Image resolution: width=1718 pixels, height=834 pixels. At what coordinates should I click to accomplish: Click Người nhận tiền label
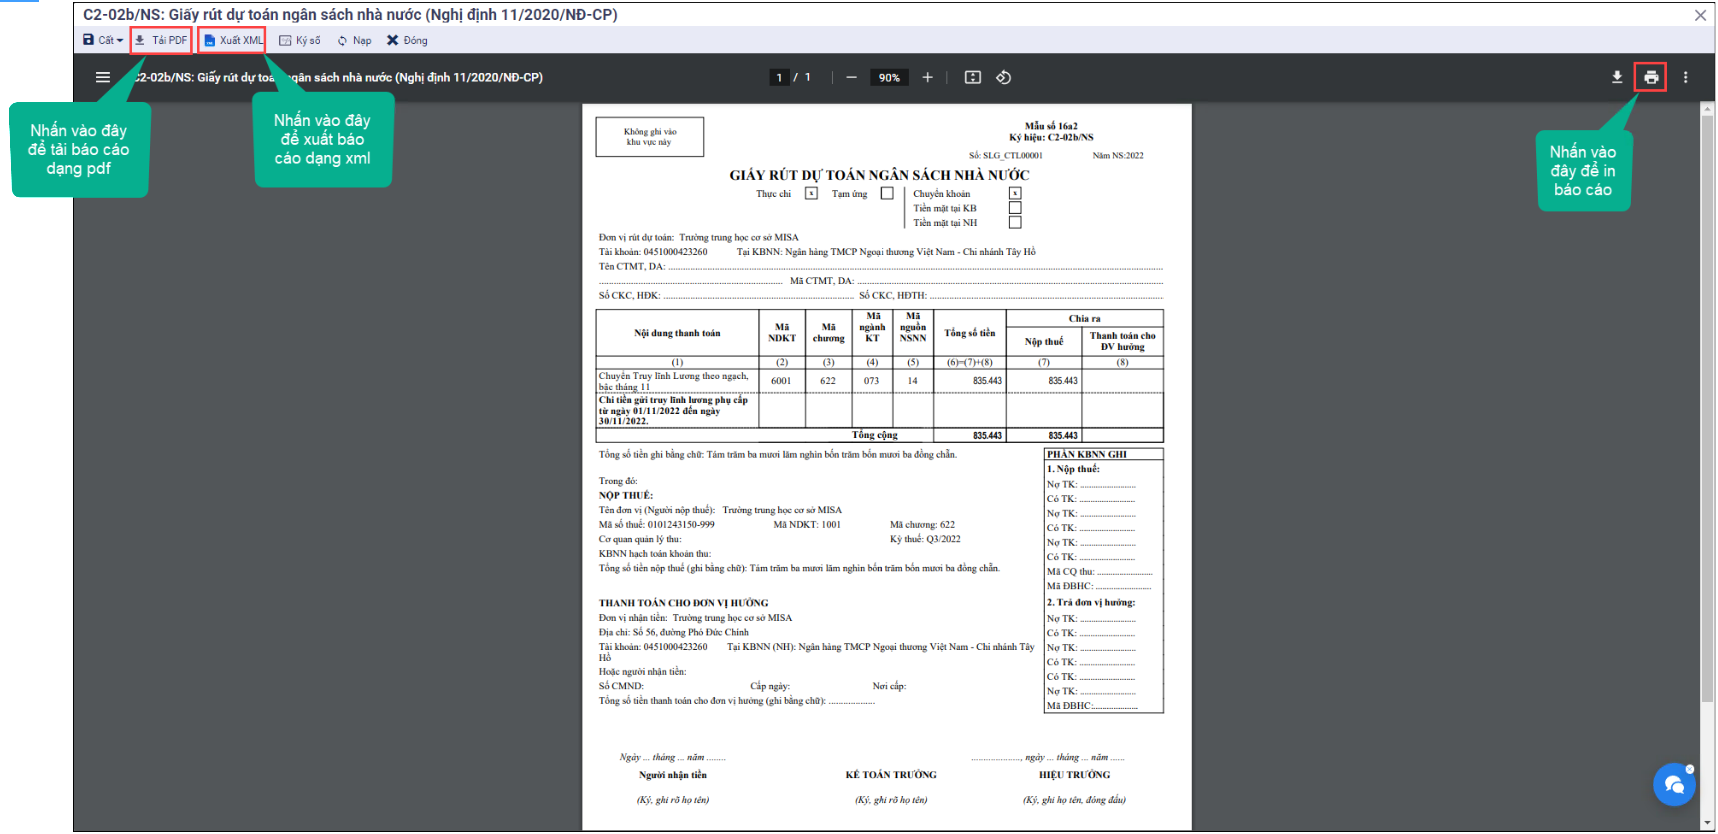click(x=672, y=774)
